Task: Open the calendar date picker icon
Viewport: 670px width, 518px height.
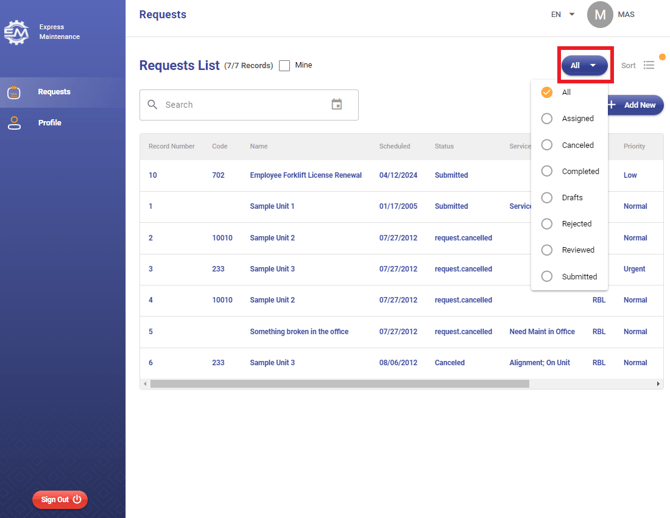Action: 337,104
